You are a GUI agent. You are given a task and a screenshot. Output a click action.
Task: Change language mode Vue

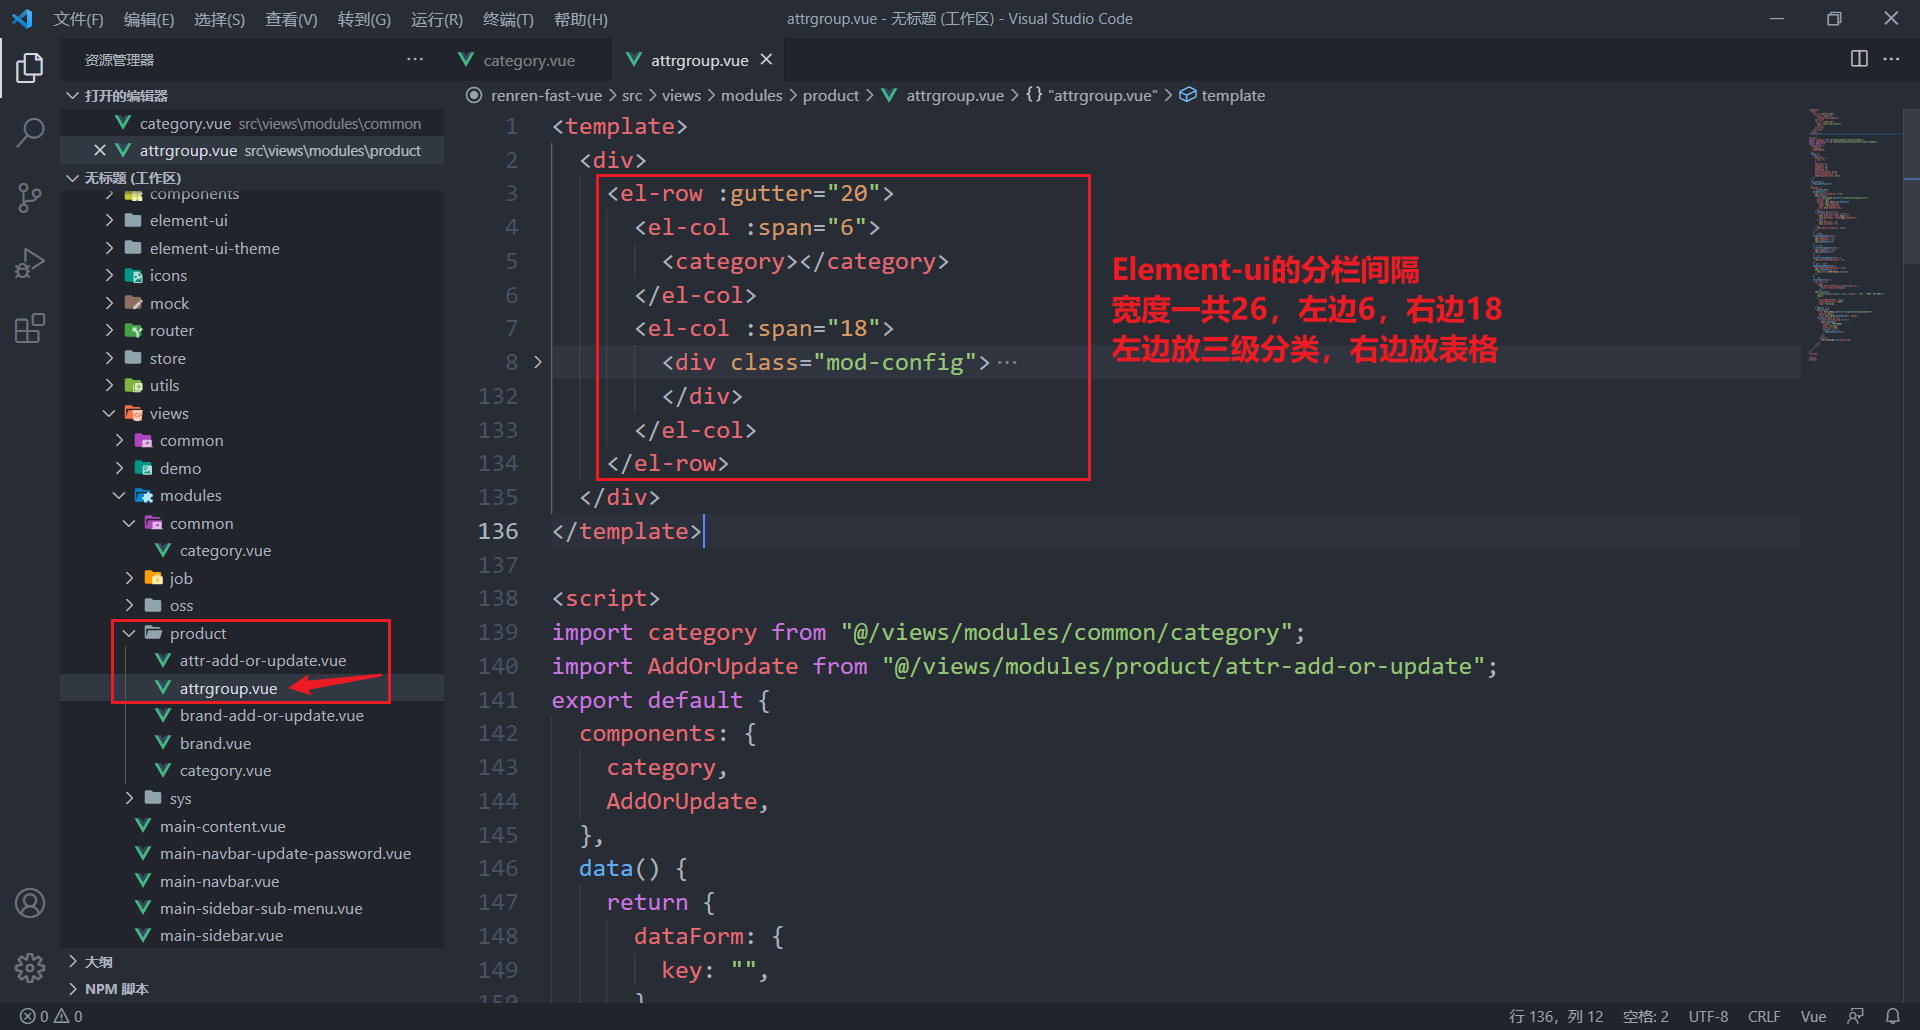pos(1813,1016)
